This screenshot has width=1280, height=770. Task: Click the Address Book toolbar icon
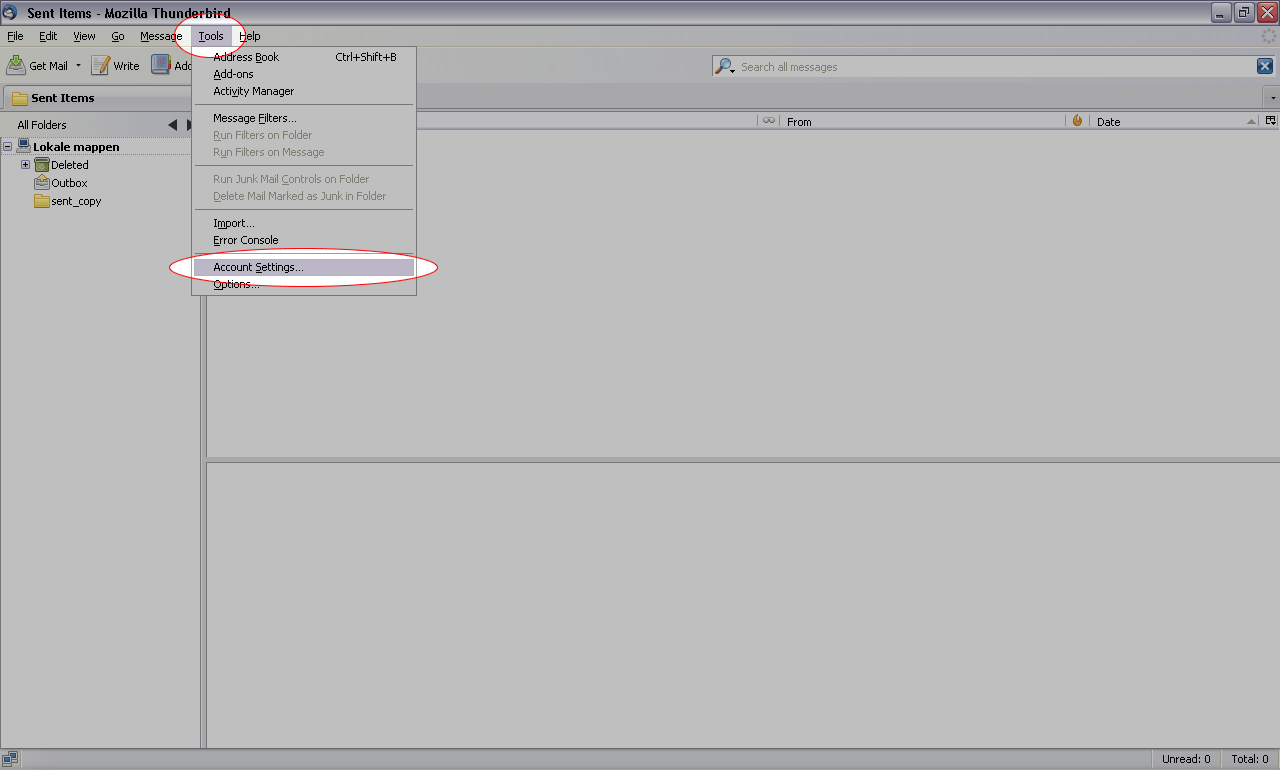161,65
